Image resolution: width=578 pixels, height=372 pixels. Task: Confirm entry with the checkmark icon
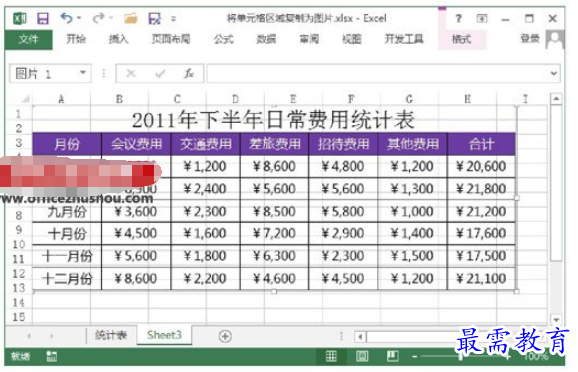coord(160,73)
